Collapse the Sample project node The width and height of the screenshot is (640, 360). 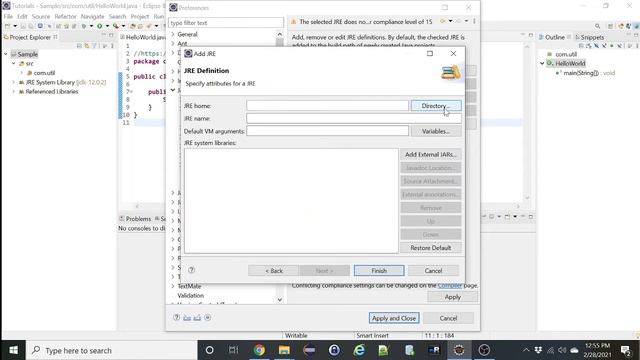(x=6, y=54)
